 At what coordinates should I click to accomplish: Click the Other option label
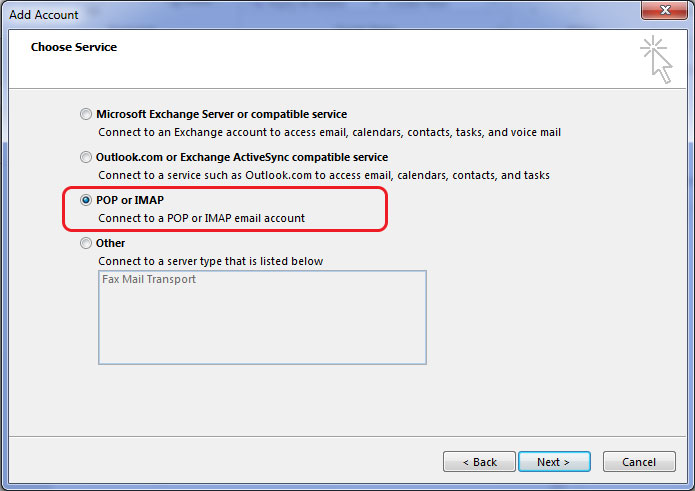click(110, 243)
